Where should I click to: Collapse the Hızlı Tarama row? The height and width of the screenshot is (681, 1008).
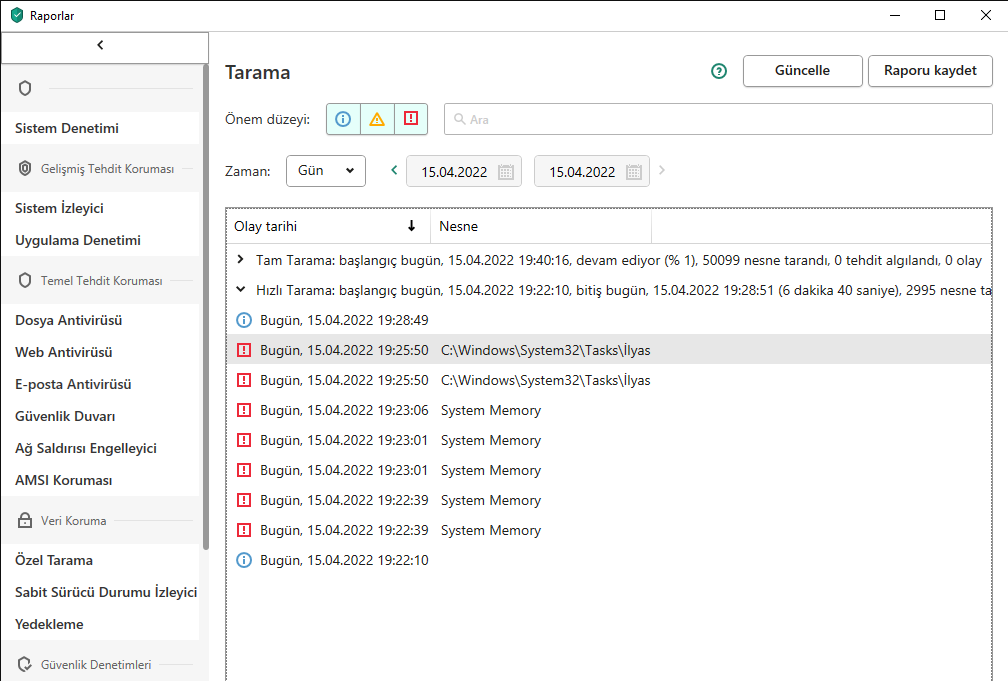click(x=240, y=289)
